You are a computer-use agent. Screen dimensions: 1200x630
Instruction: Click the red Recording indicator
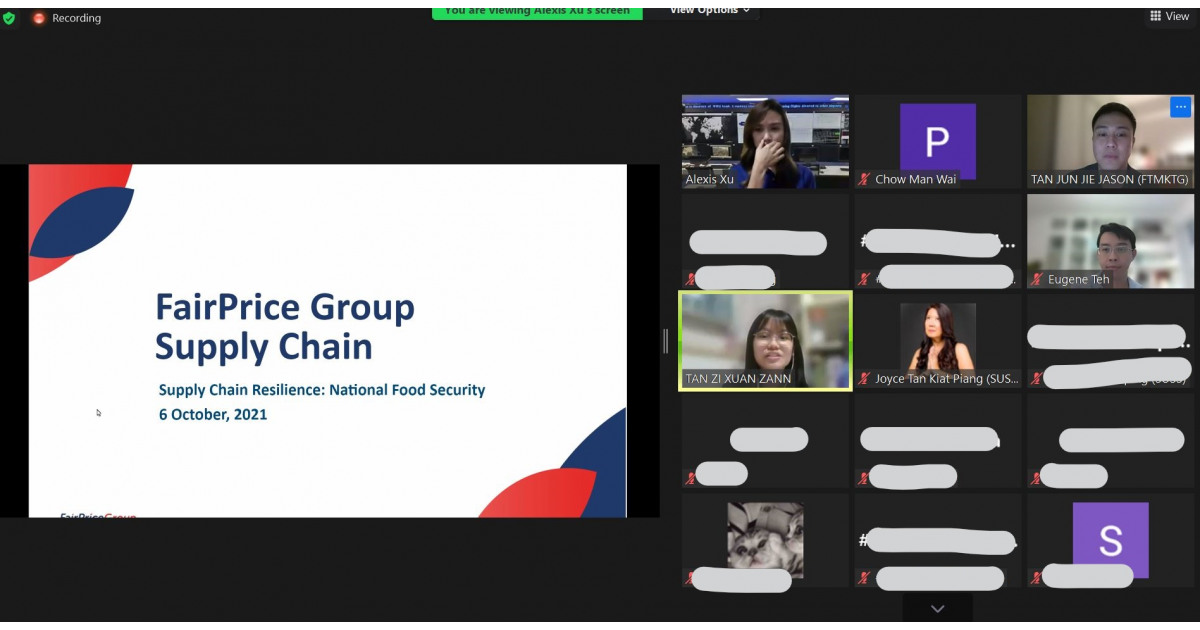click(40, 17)
